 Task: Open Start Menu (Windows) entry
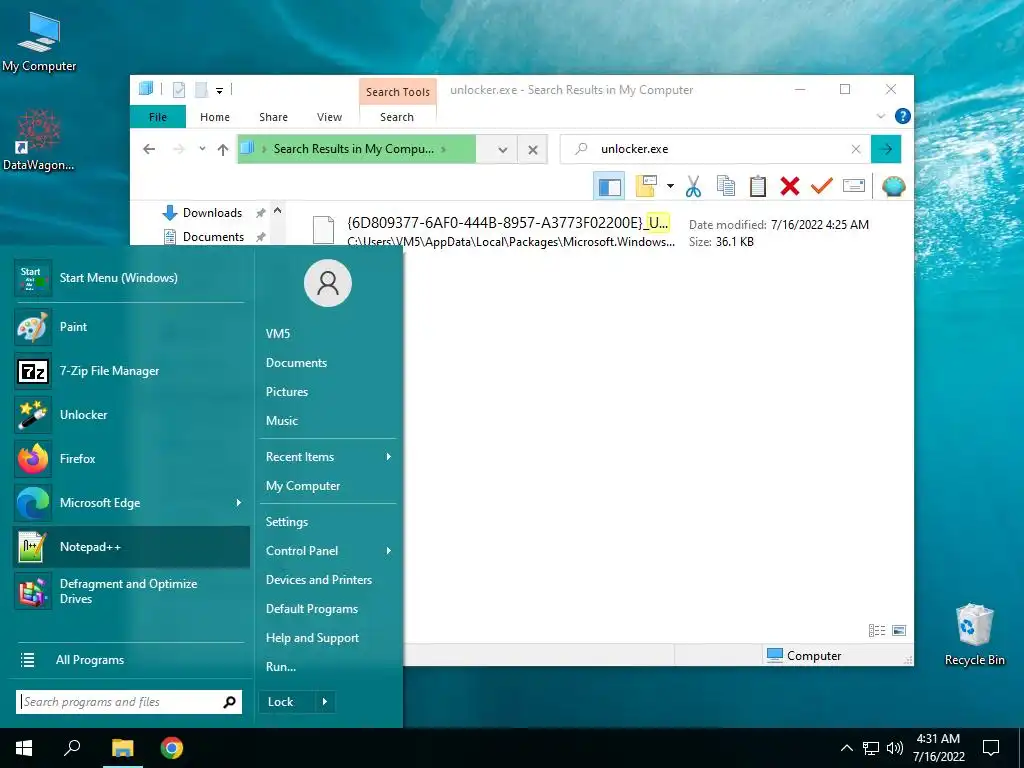131,278
